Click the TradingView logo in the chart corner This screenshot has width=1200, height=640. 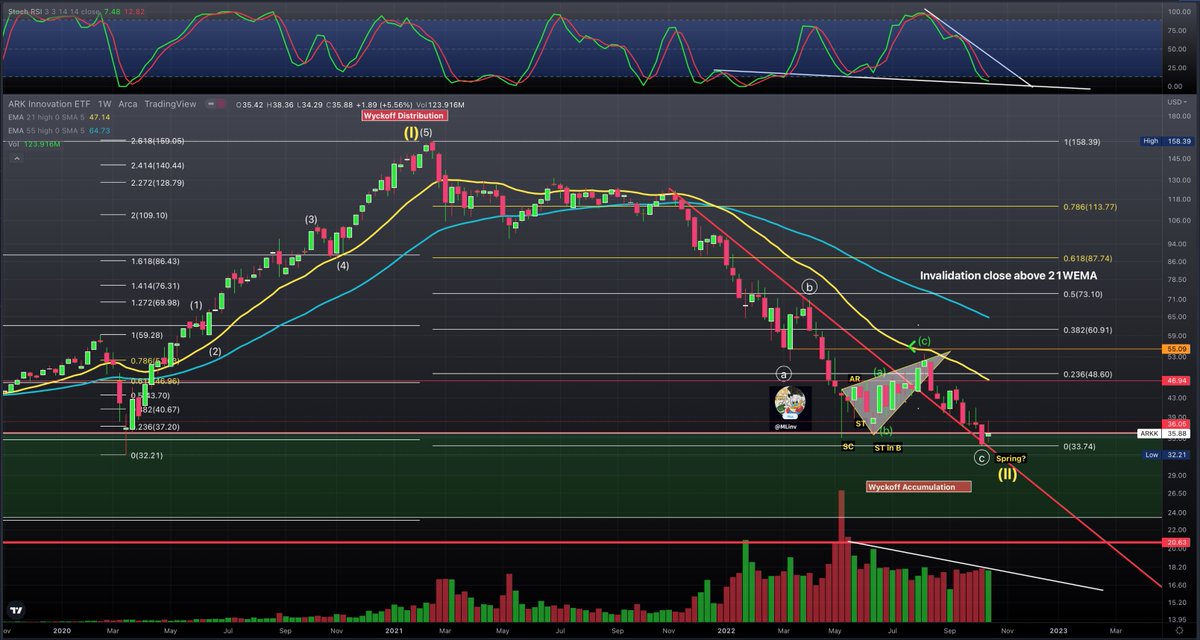[17, 609]
